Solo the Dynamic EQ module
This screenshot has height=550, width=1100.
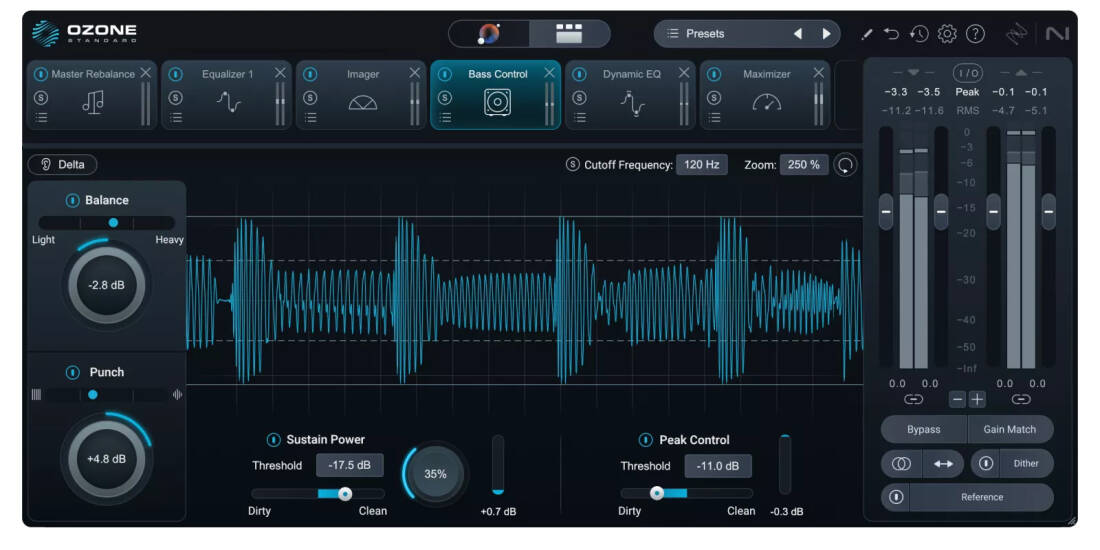579,98
